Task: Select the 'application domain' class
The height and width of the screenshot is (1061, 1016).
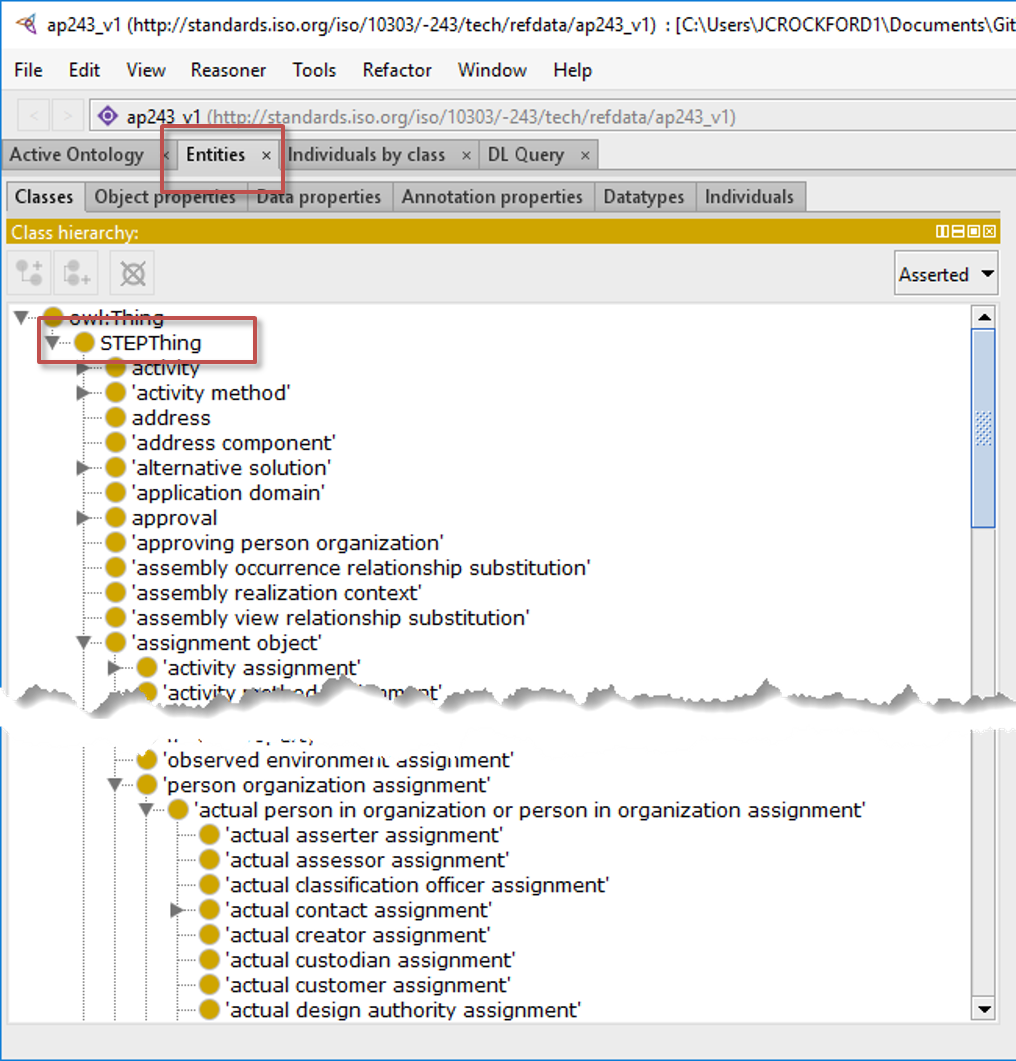Action: tap(228, 493)
